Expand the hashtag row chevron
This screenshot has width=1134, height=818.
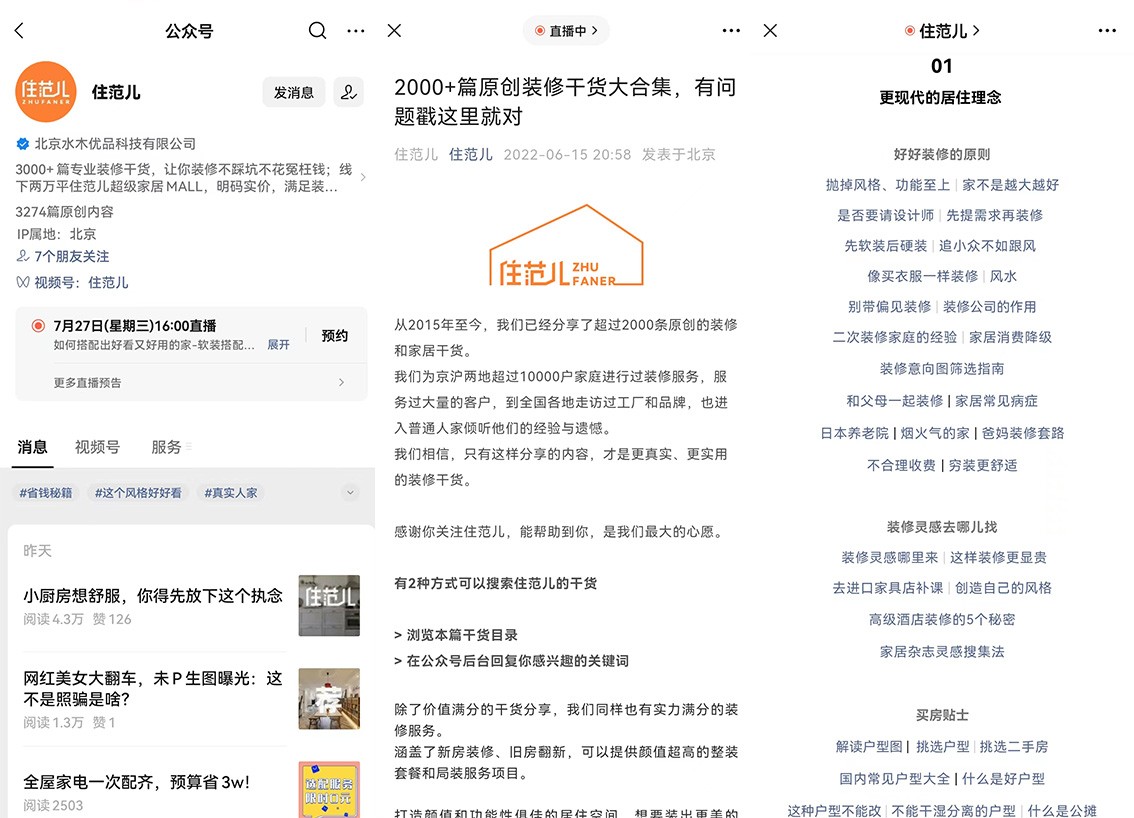[x=350, y=492]
